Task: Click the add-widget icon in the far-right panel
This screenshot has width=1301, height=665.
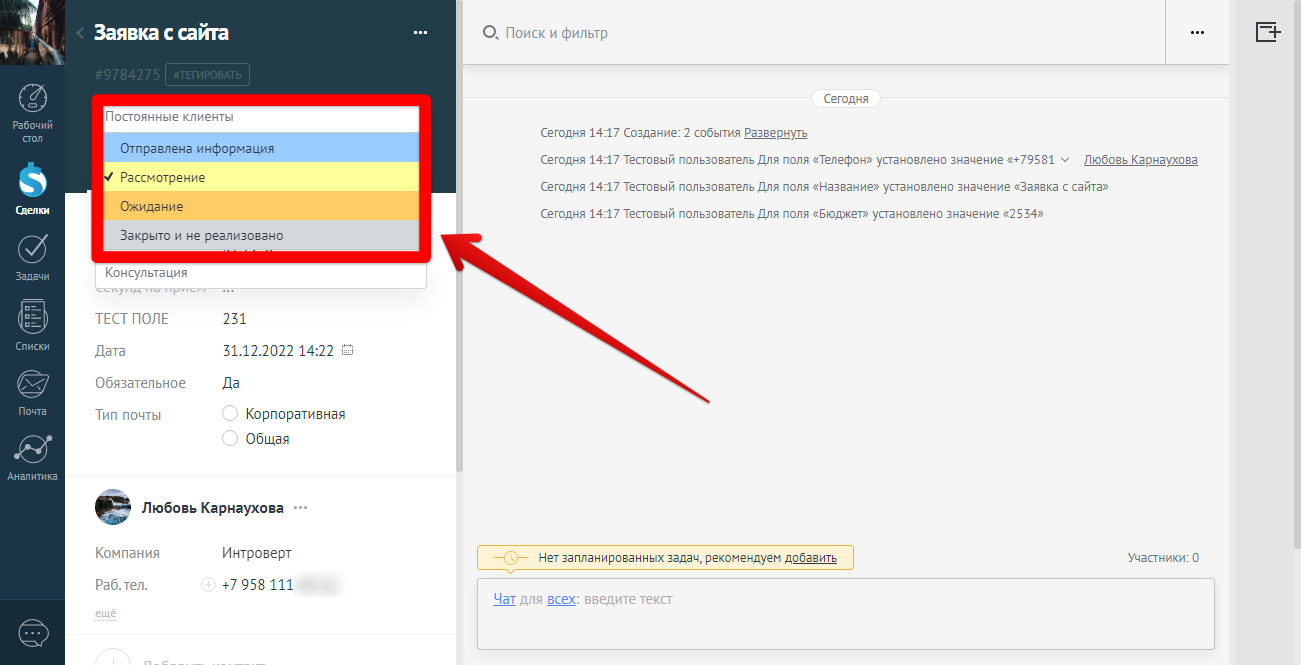Action: pyautogui.click(x=1267, y=32)
